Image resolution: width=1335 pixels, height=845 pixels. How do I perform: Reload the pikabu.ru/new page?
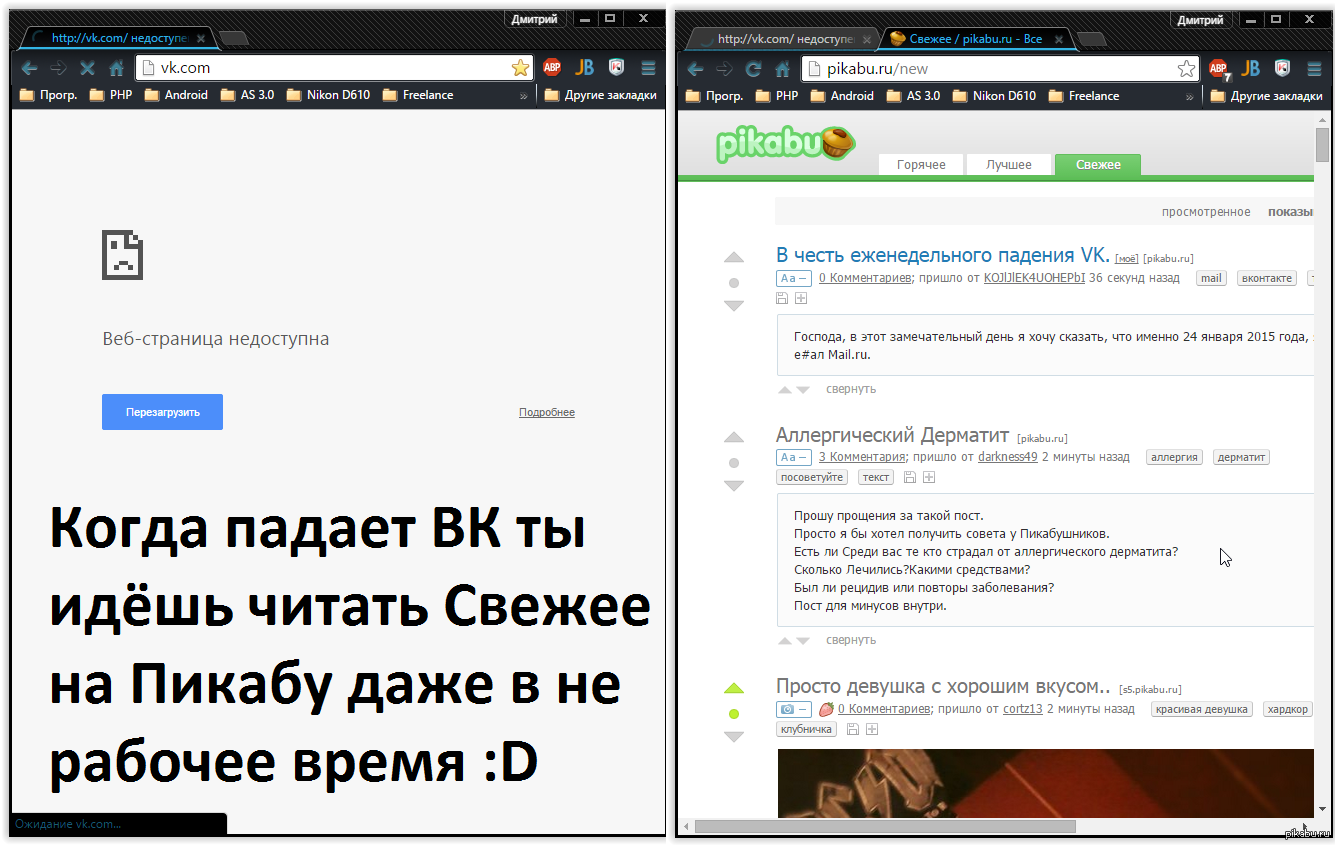[753, 69]
